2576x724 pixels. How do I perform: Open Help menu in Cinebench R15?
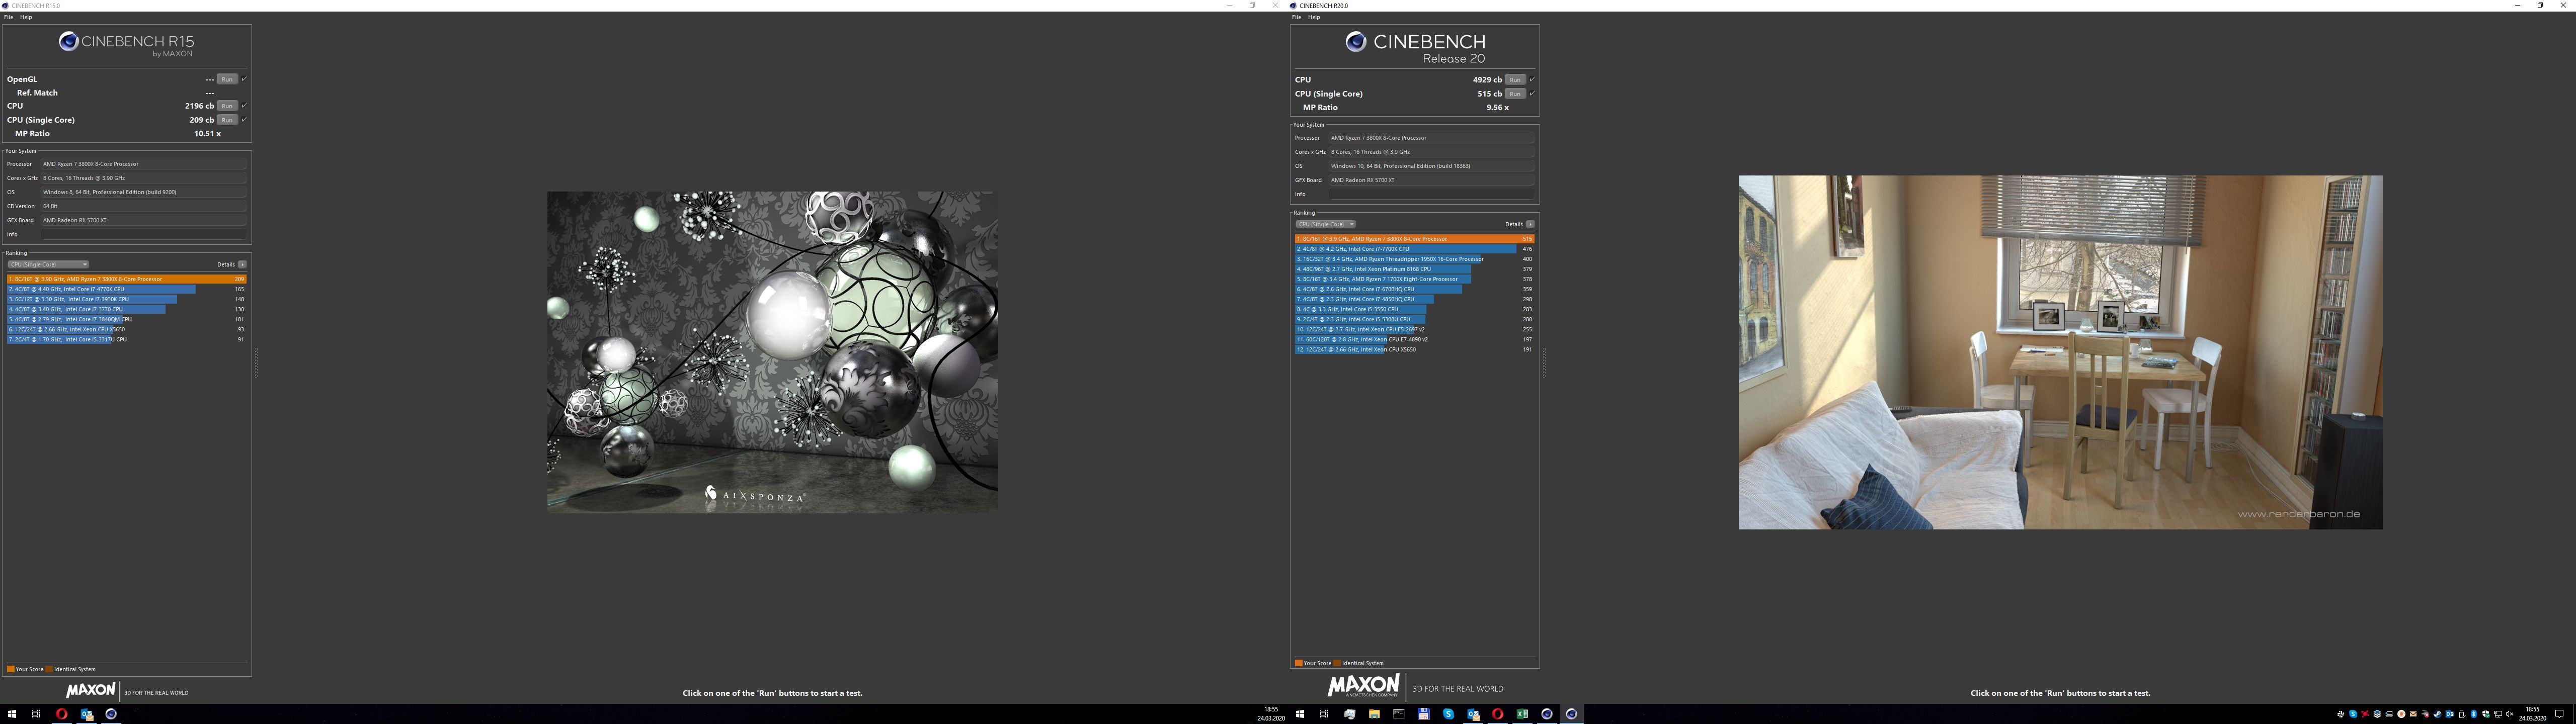click(x=26, y=17)
